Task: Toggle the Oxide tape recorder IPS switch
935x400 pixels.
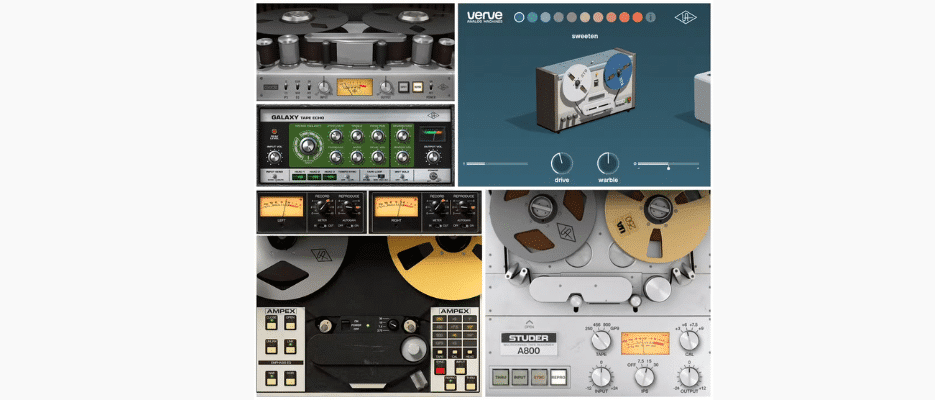Action: 286,86
